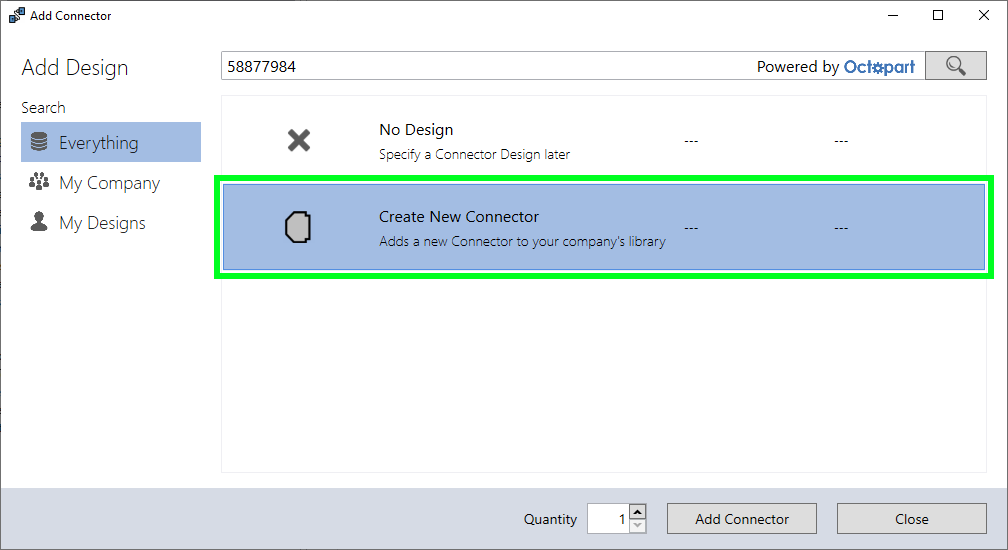Viewport: 1008px width, 550px height.
Task: Select the My Designs filter
Action: click(x=111, y=222)
